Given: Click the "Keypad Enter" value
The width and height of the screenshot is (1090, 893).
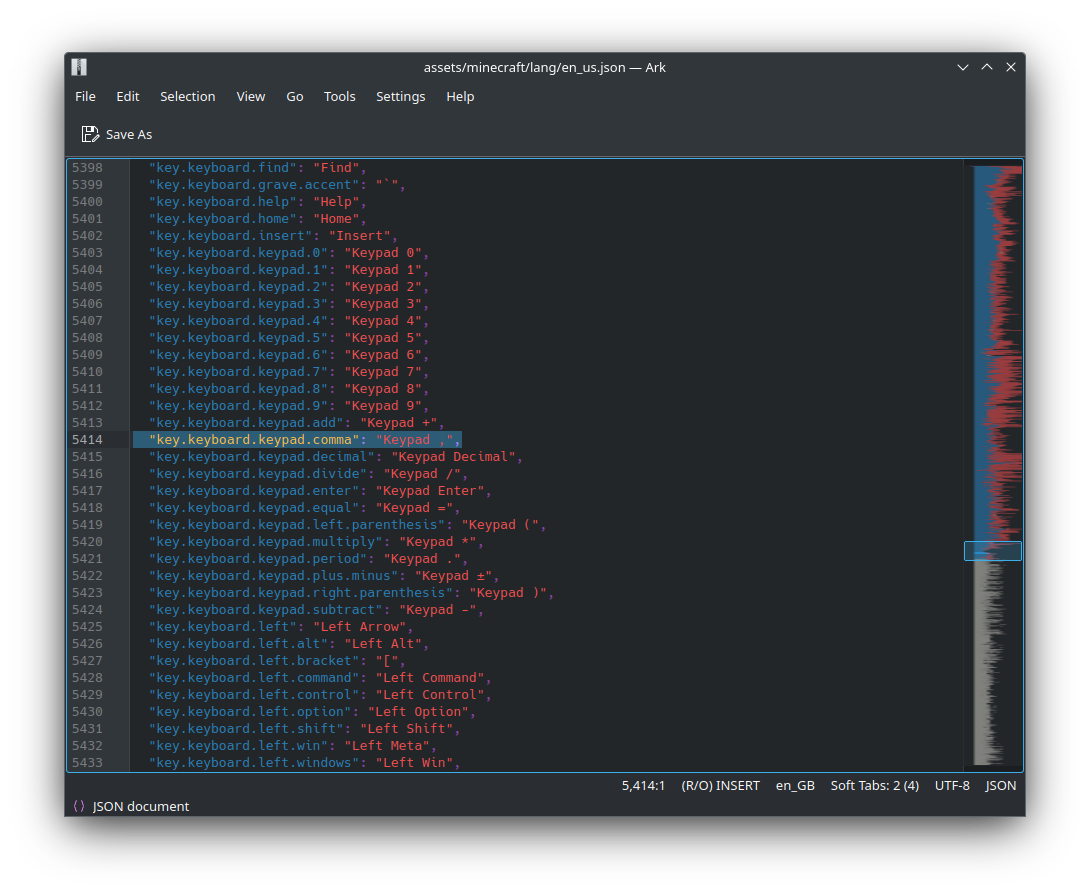Looking at the screenshot, I should click(x=430, y=491).
